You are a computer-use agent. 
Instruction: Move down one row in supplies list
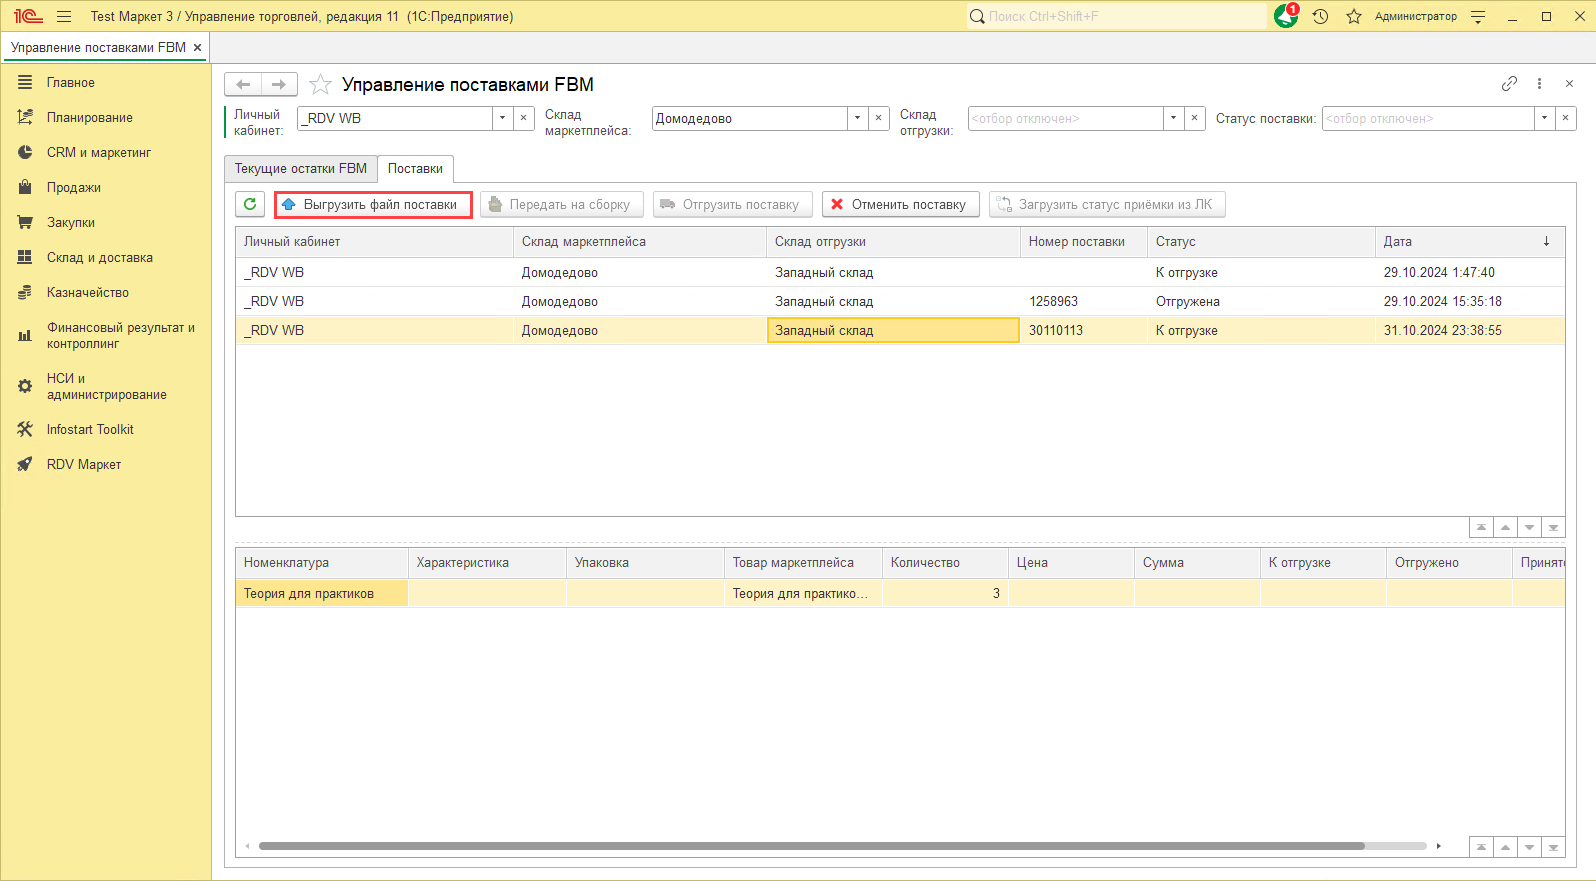(1529, 527)
